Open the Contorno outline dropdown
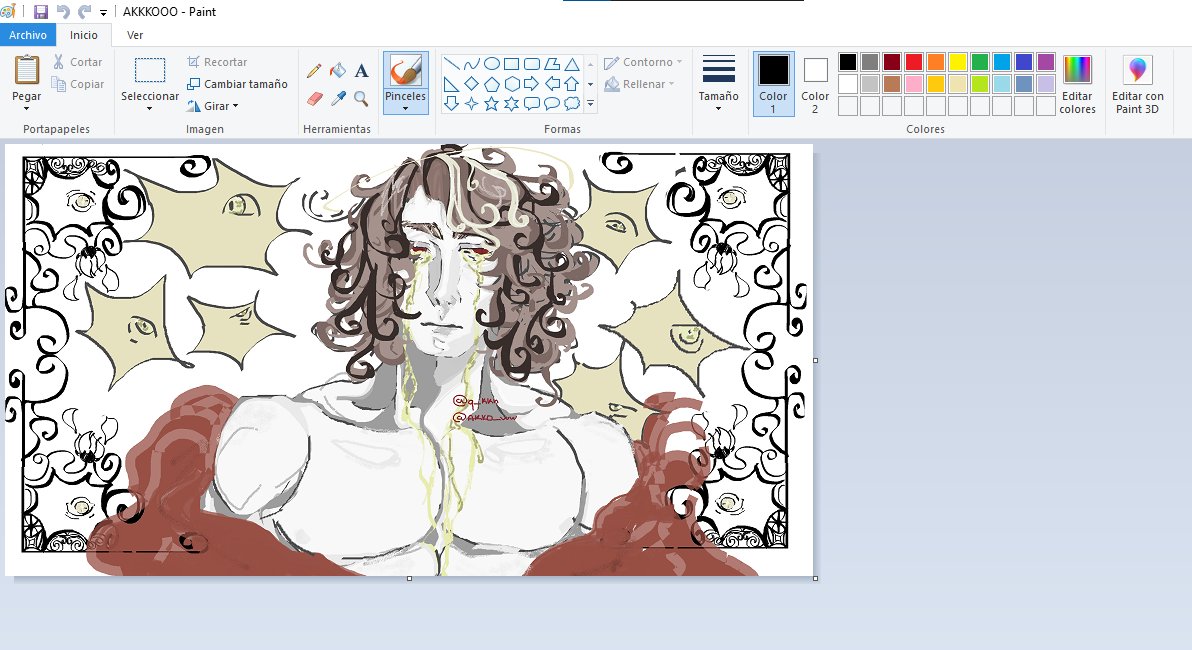The height and width of the screenshot is (650, 1192). (x=643, y=62)
